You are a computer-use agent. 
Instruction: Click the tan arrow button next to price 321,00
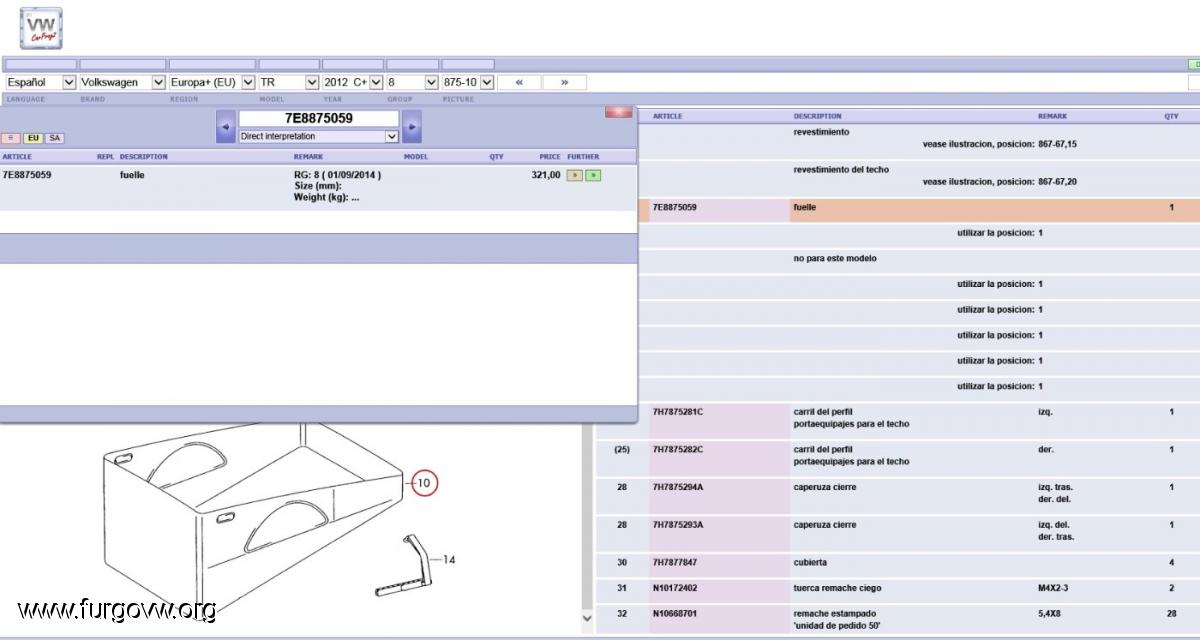tap(574, 175)
